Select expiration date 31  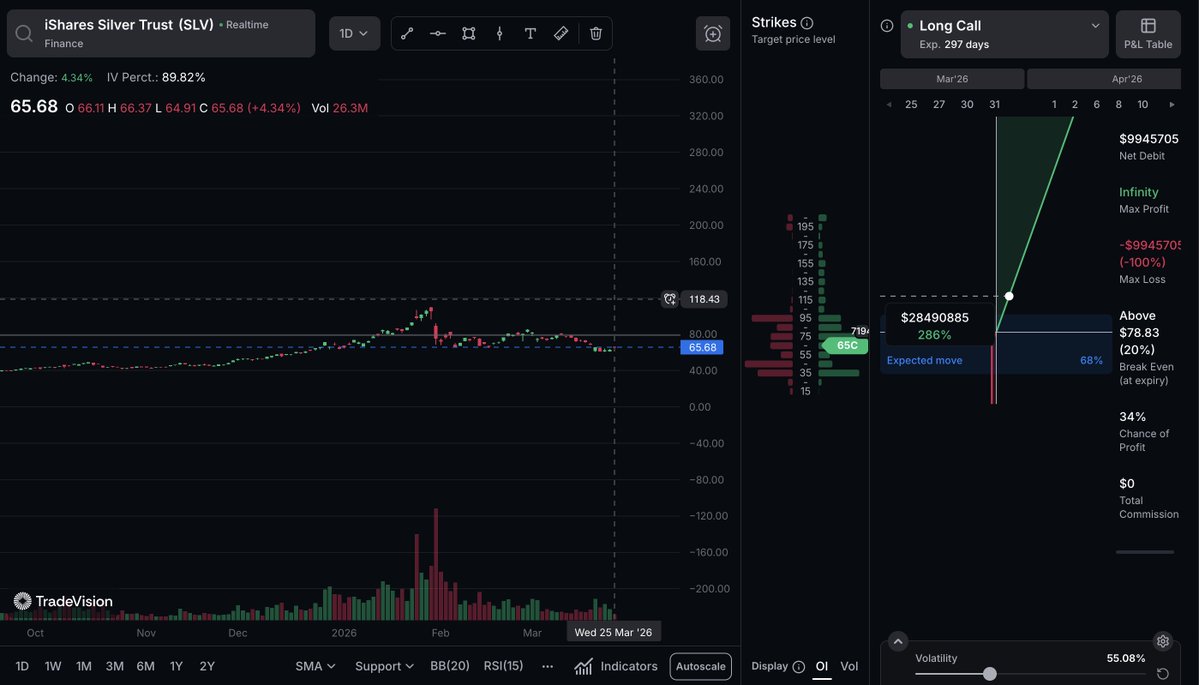click(995, 104)
